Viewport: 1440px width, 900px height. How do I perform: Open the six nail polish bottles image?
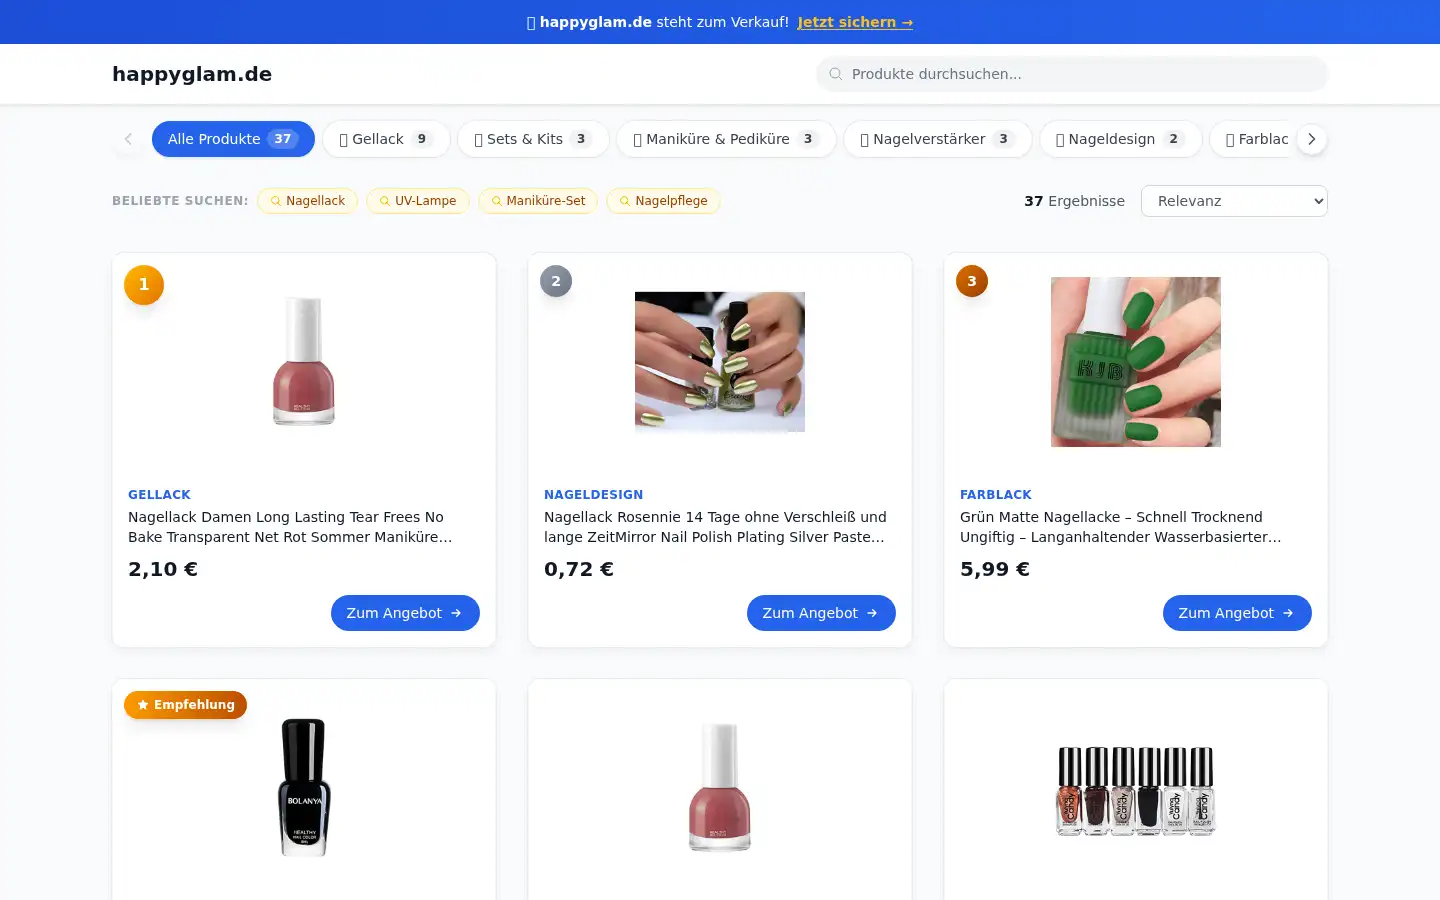[1136, 790]
